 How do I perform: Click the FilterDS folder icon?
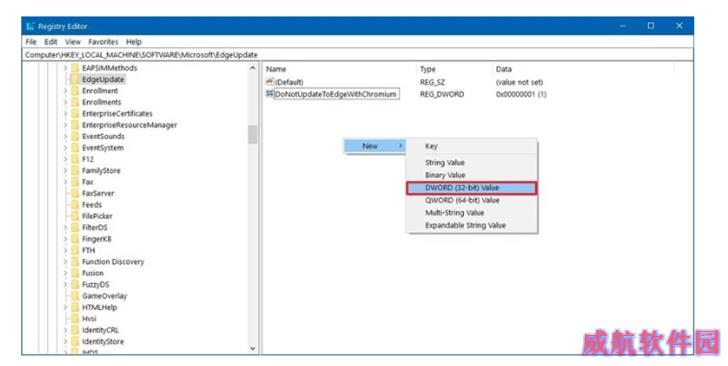[x=75, y=227]
